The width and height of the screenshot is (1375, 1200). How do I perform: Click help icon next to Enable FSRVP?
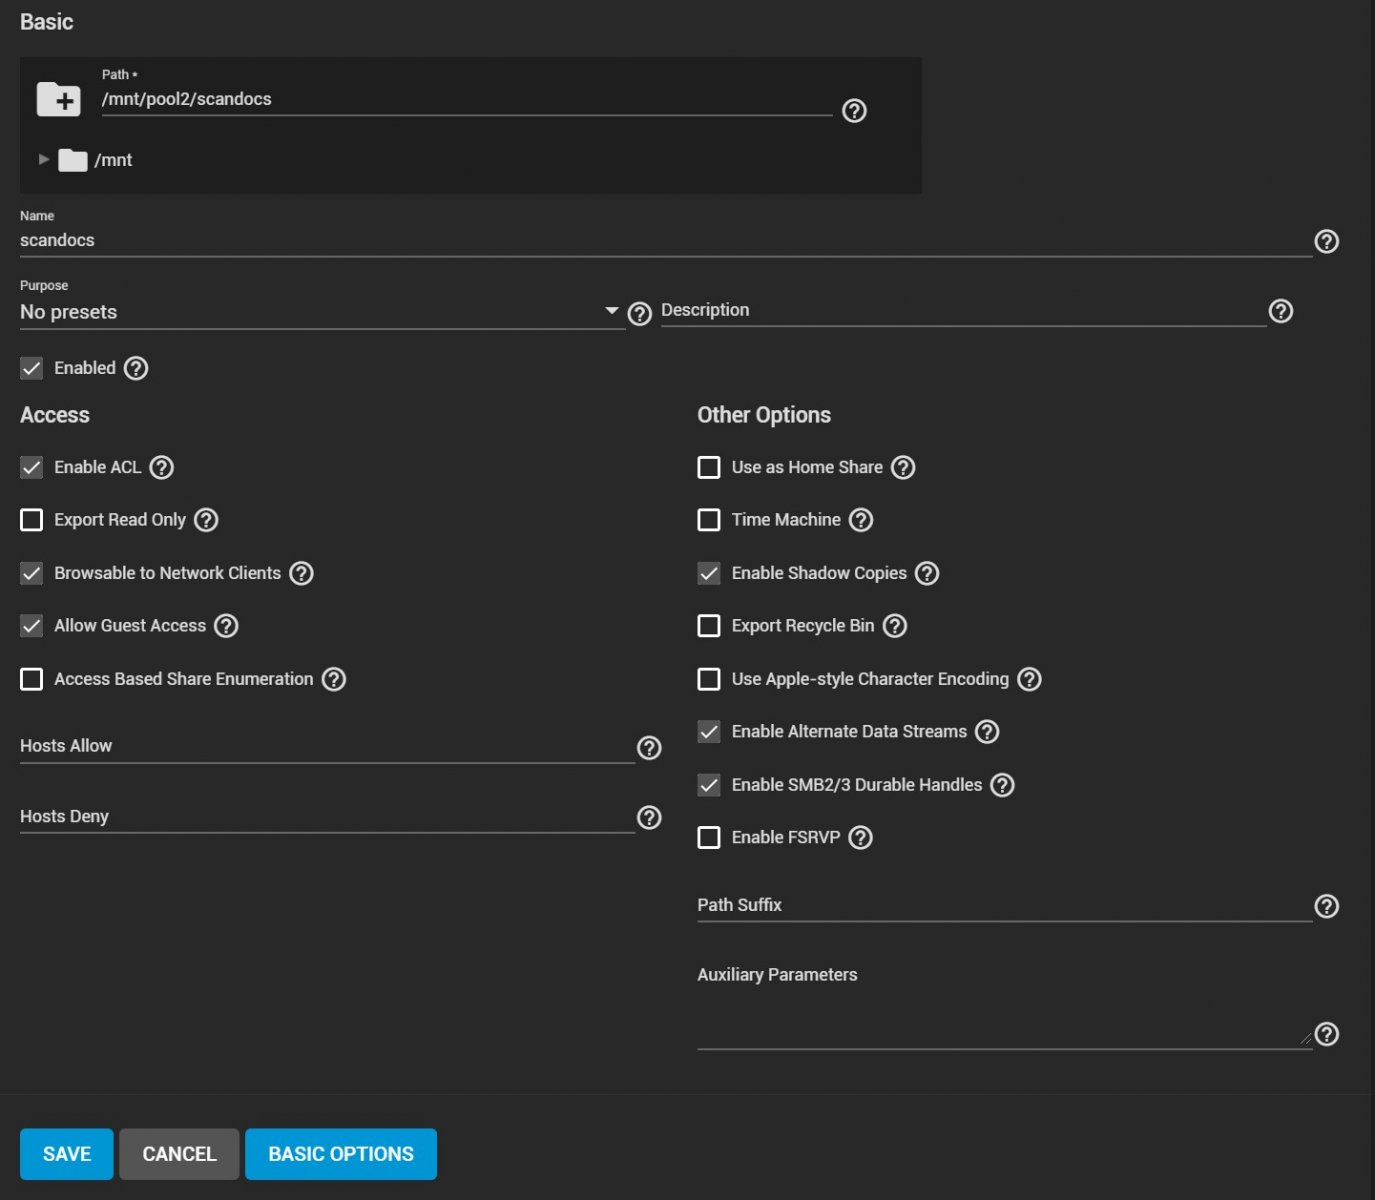point(861,837)
